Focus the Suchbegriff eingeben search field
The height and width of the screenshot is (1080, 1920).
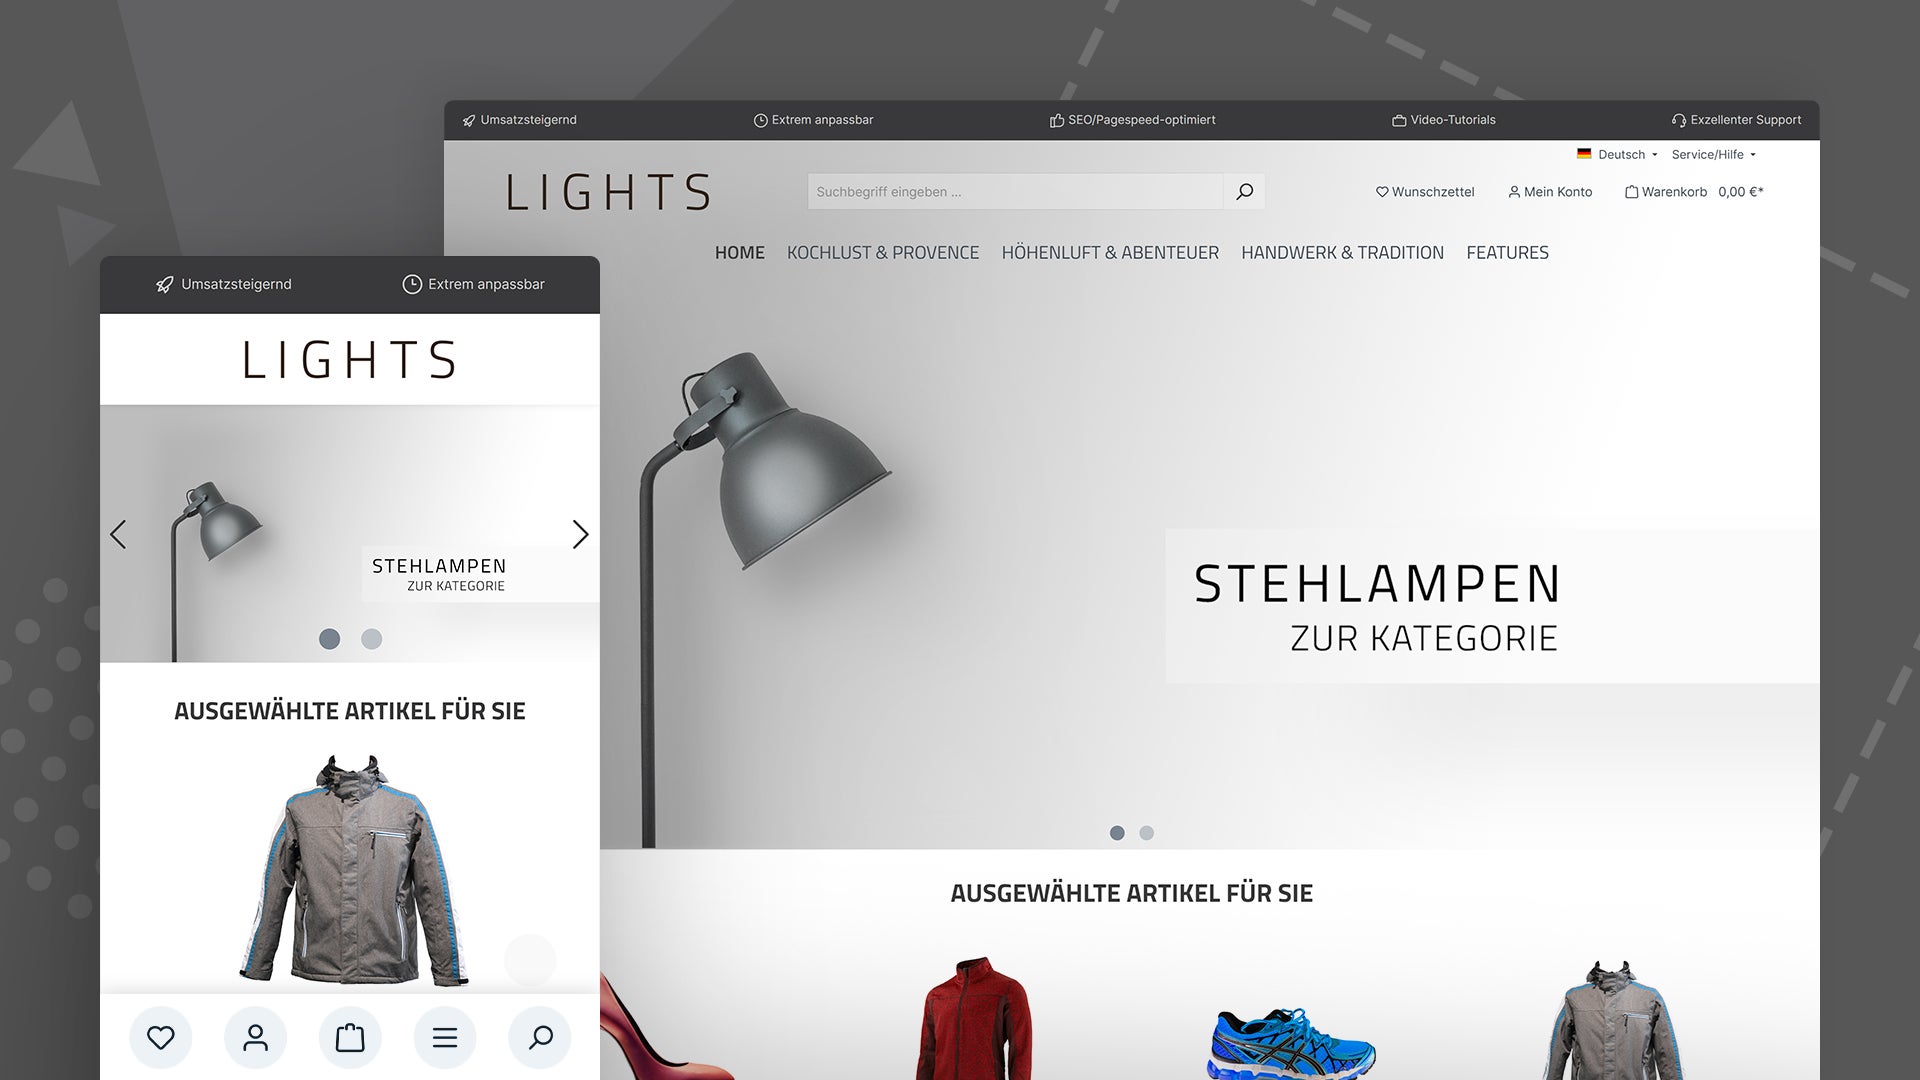1015,192
